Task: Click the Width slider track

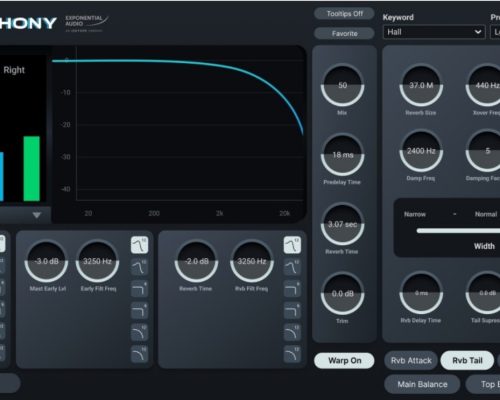Action: 458,231
